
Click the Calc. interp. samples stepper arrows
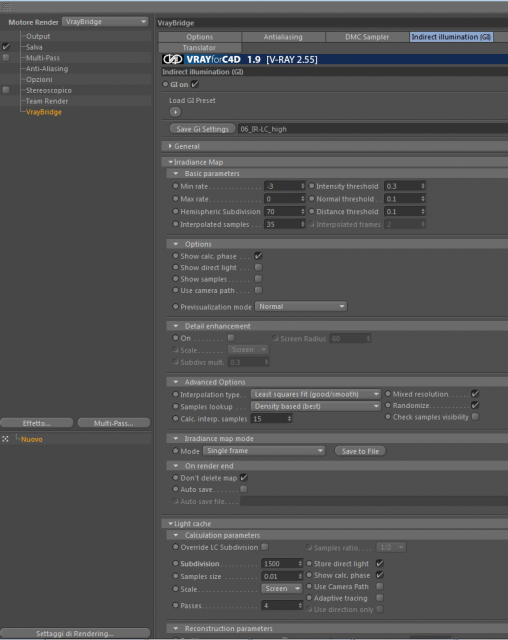coord(289,418)
